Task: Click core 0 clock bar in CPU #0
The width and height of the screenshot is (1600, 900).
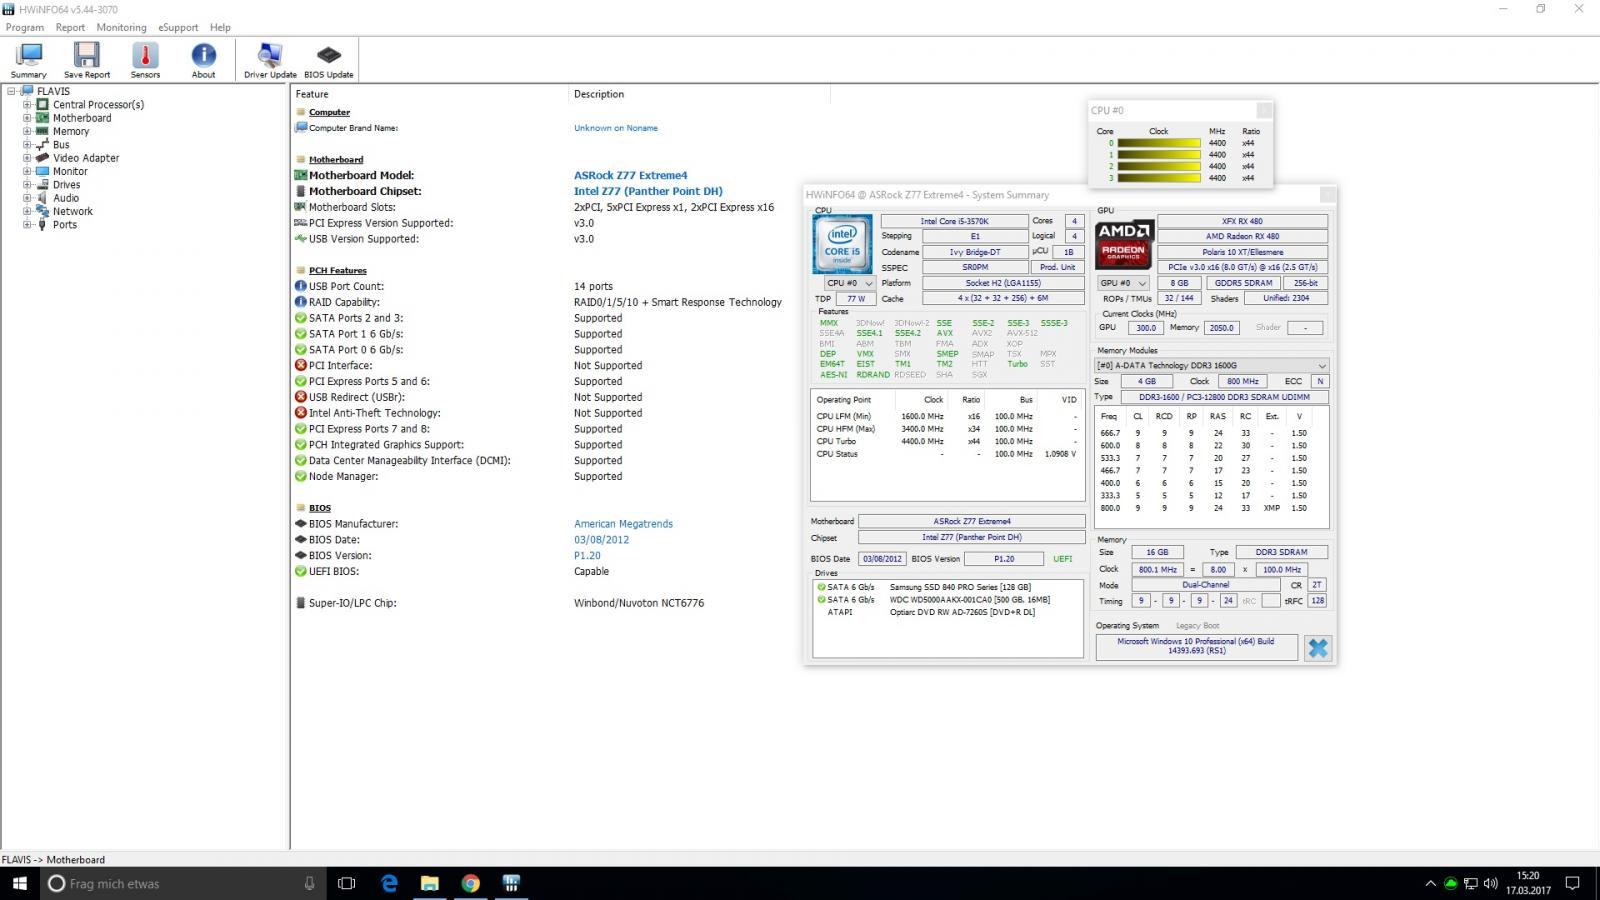Action: 1159,143
